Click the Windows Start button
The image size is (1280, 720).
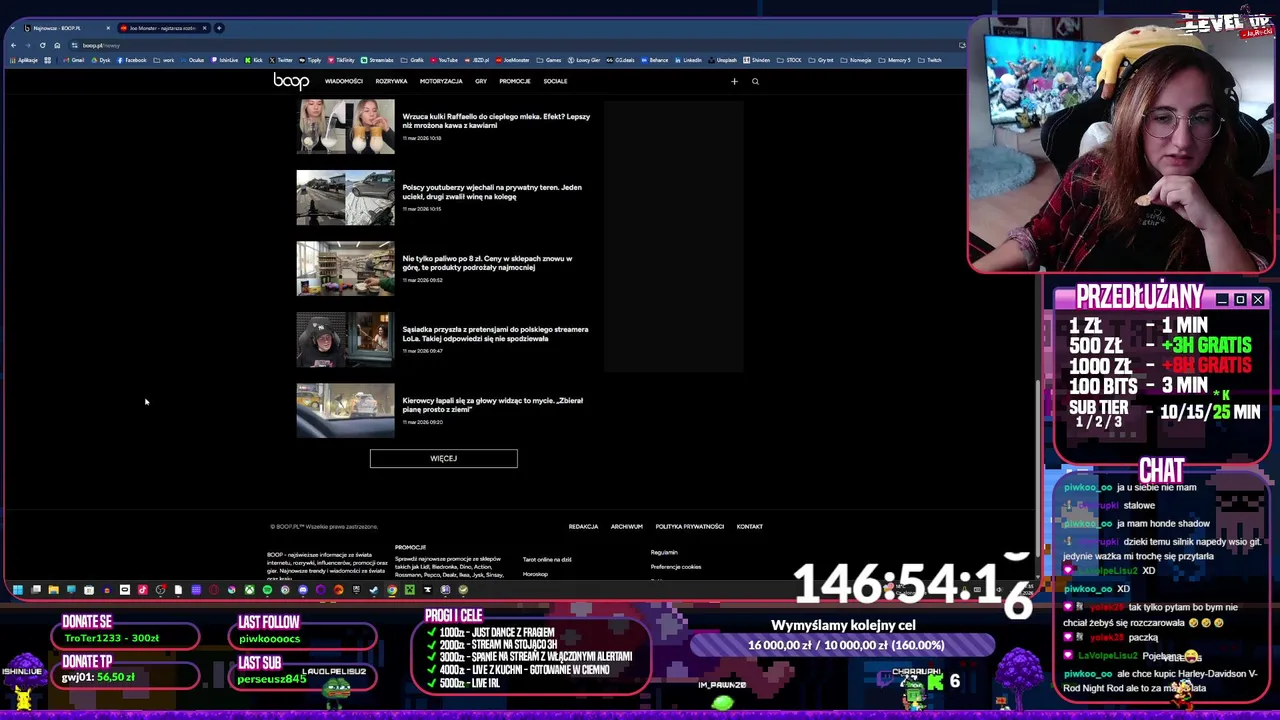pyautogui.click(x=17, y=590)
